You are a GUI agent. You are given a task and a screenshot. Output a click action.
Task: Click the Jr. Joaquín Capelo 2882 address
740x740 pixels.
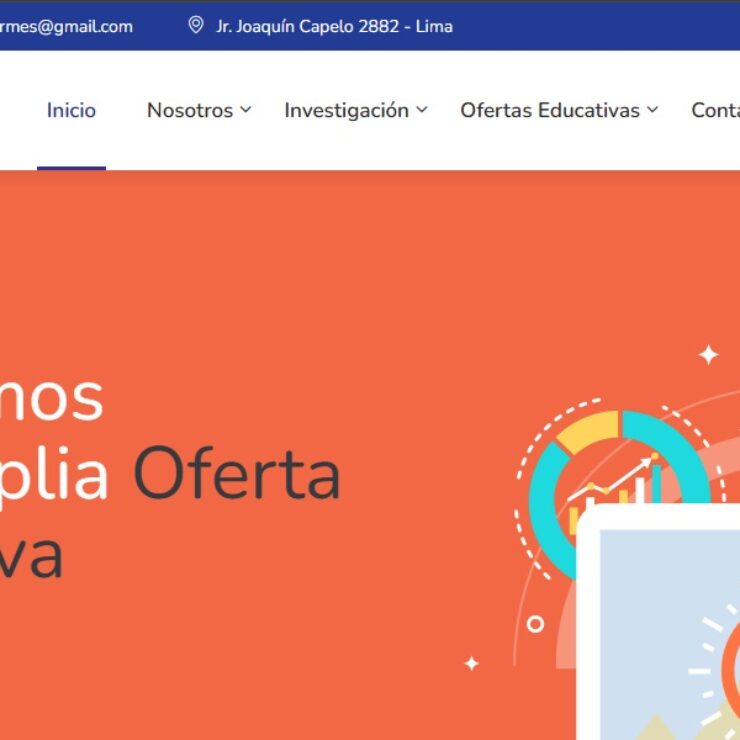(334, 26)
